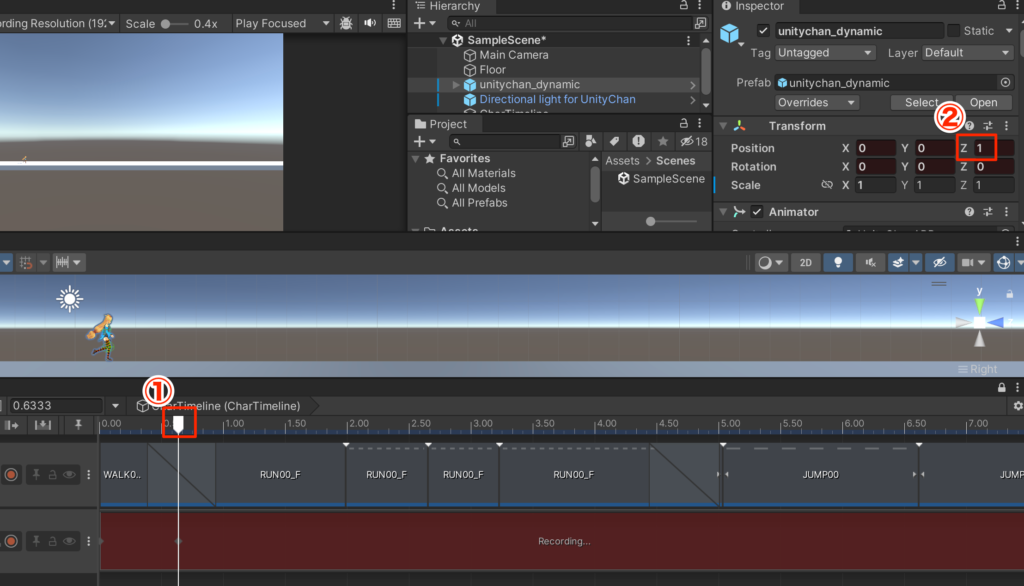The width and height of the screenshot is (1024, 586).
Task: Toggle hidden objects visibility in Scene view
Action: click(940, 263)
